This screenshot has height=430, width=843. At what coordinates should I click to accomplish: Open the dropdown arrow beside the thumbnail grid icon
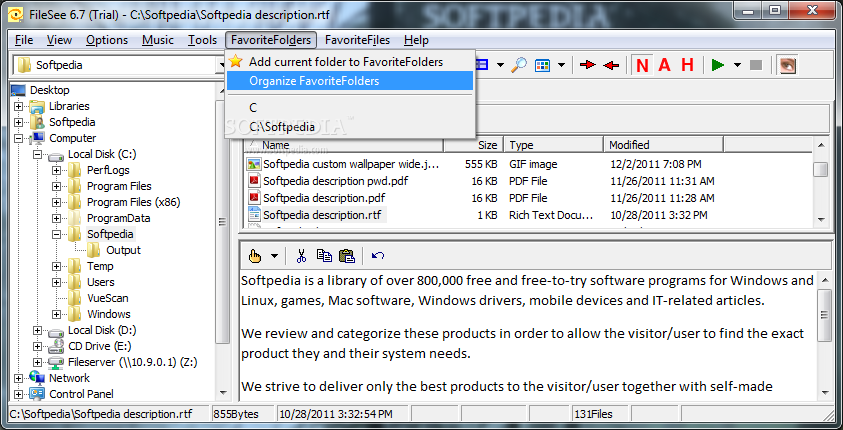[x=561, y=65]
